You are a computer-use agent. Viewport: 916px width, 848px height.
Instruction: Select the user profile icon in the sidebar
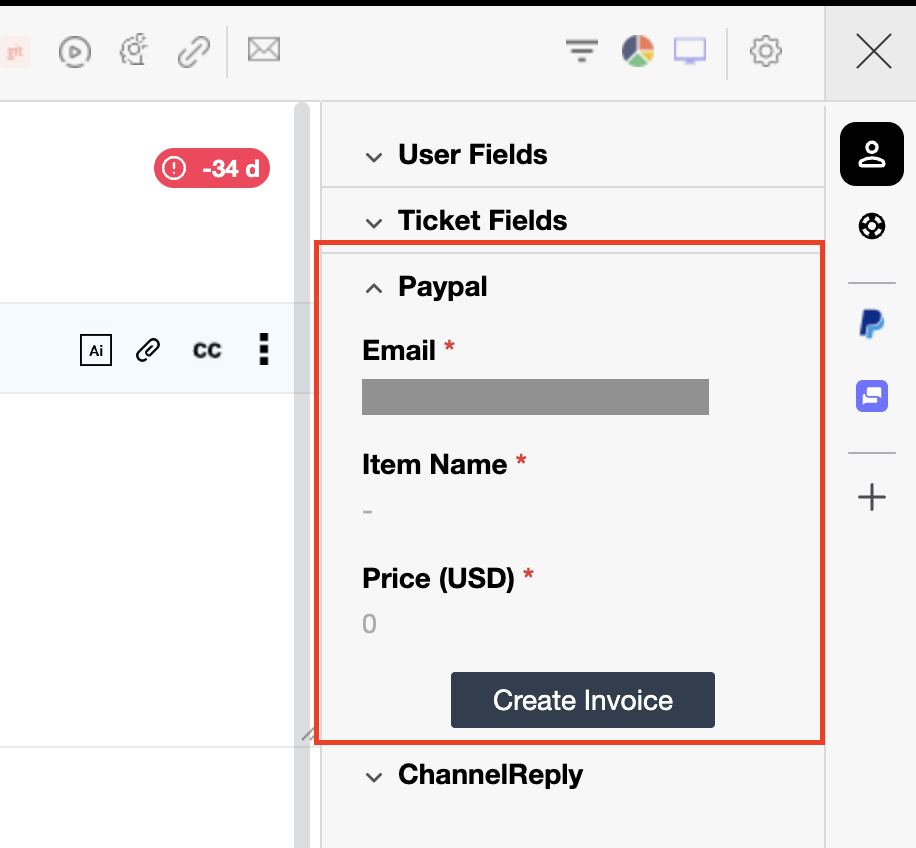[x=872, y=154]
